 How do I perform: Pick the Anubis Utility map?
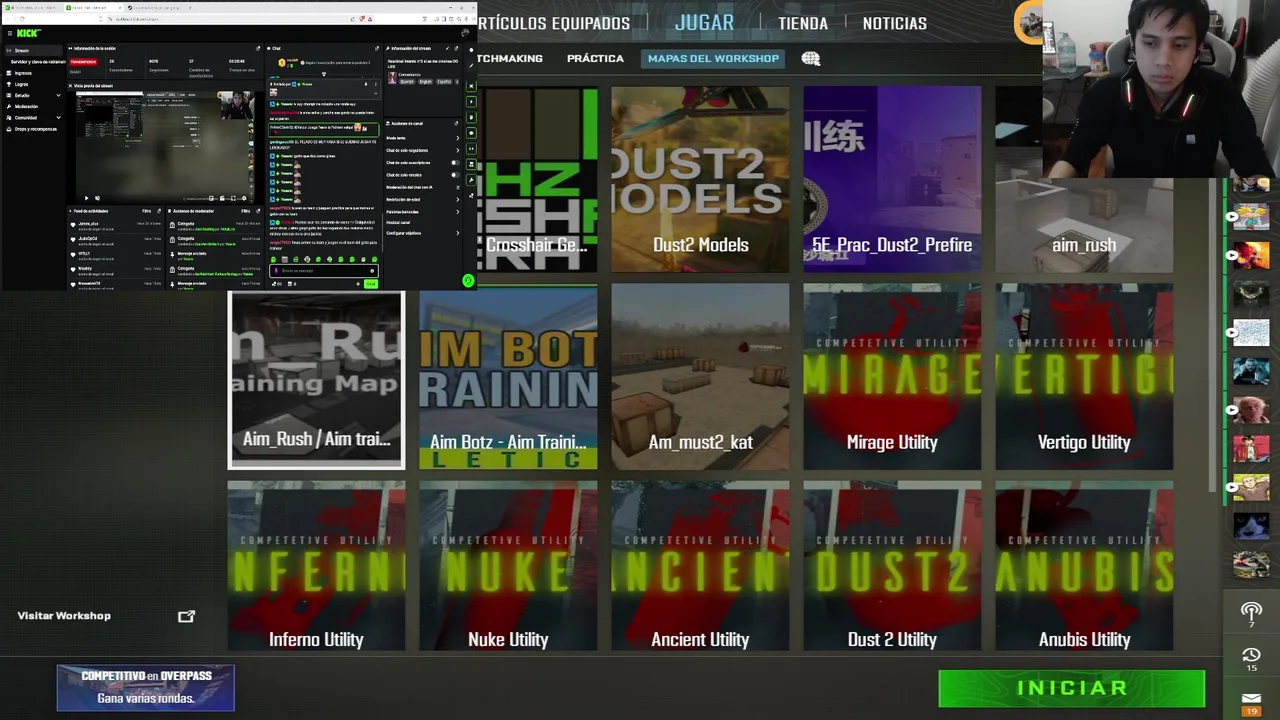1084,566
